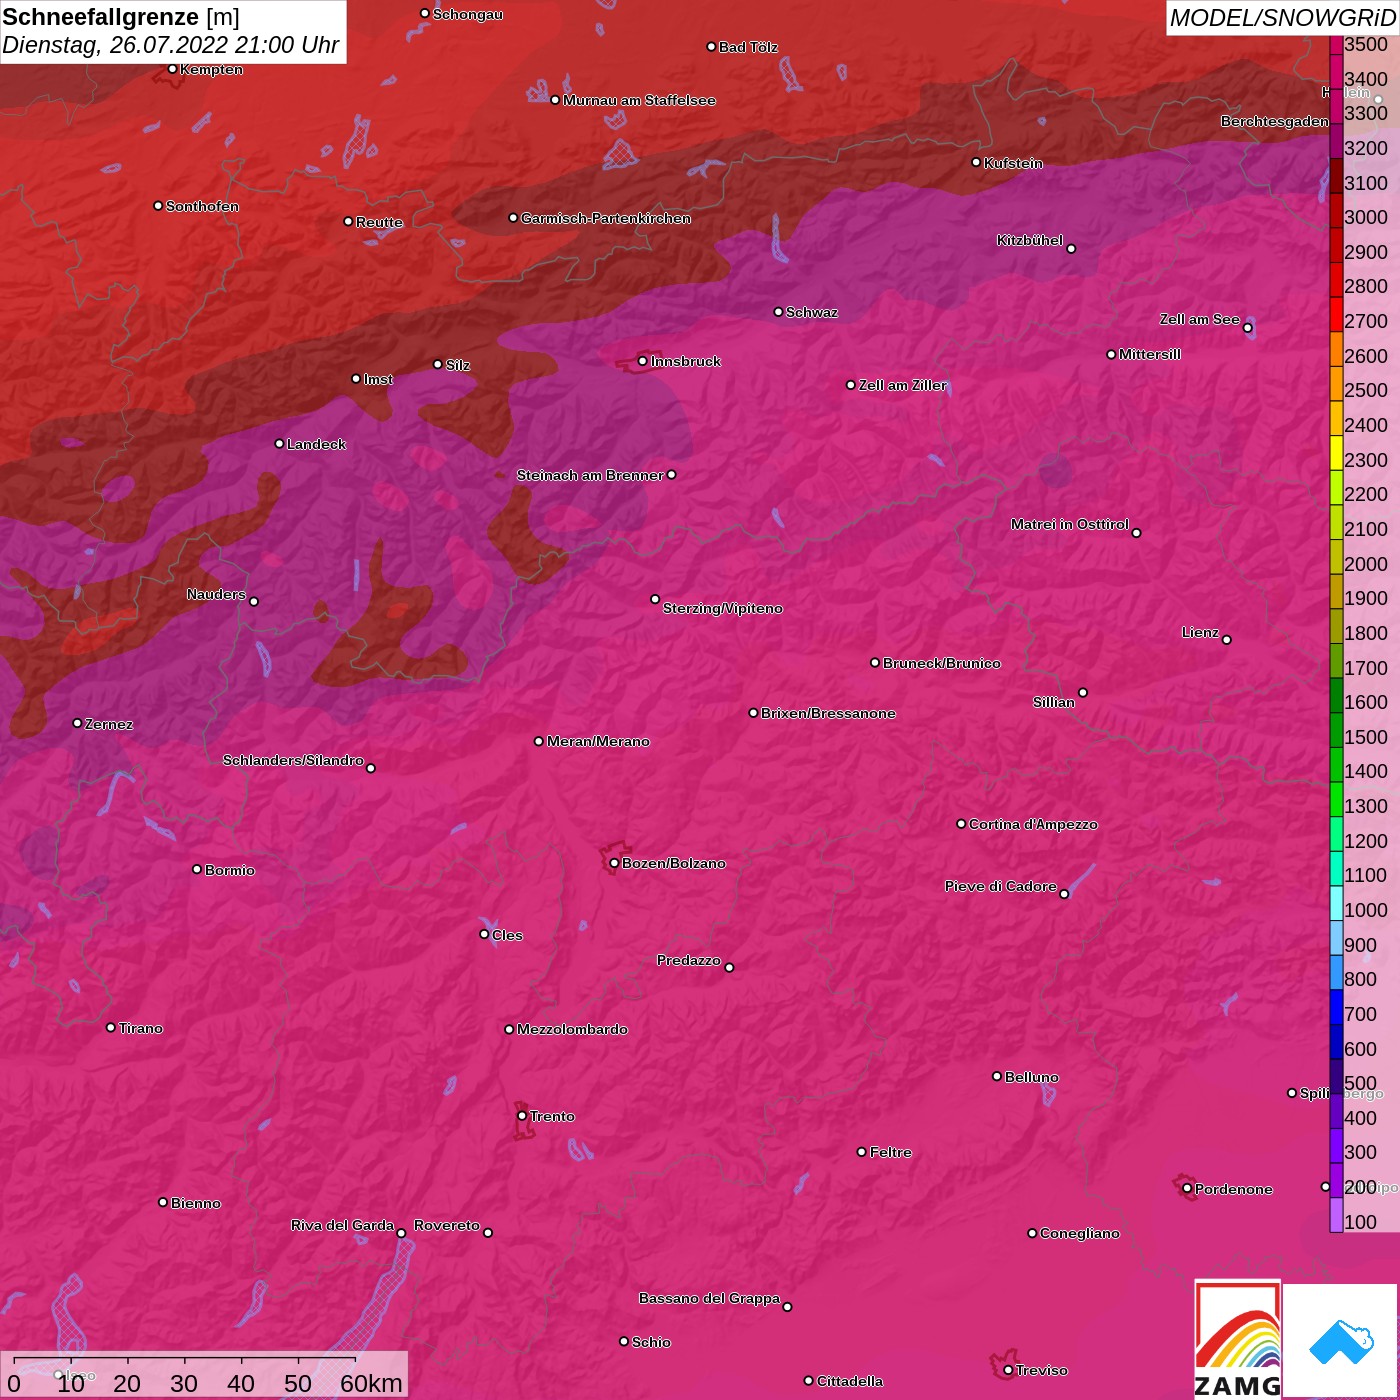The height and width of the screenshot is (1400, 1400).
Task: Click the Innsbruck city marker
Action: click(x=643, y=361)
